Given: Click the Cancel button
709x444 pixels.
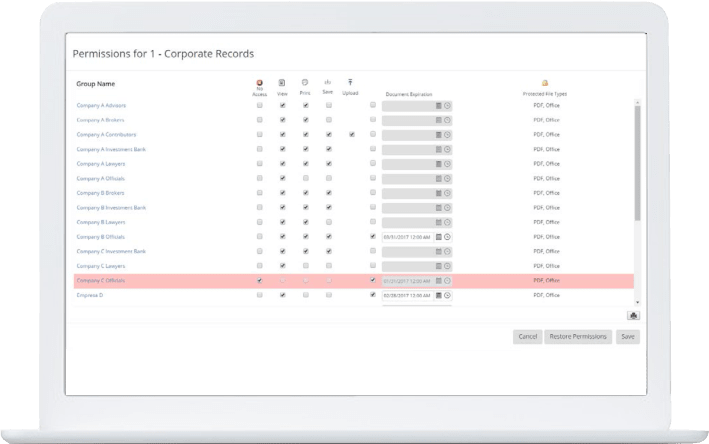Looking at the screenshot, I should click(x=528, y=337).
